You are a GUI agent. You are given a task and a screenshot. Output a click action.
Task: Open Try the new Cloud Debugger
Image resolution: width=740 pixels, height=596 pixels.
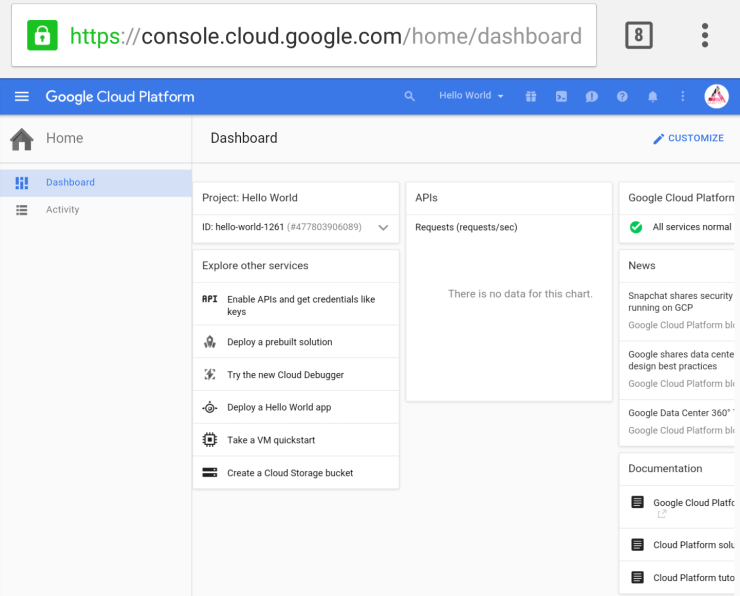coord(285,375)
